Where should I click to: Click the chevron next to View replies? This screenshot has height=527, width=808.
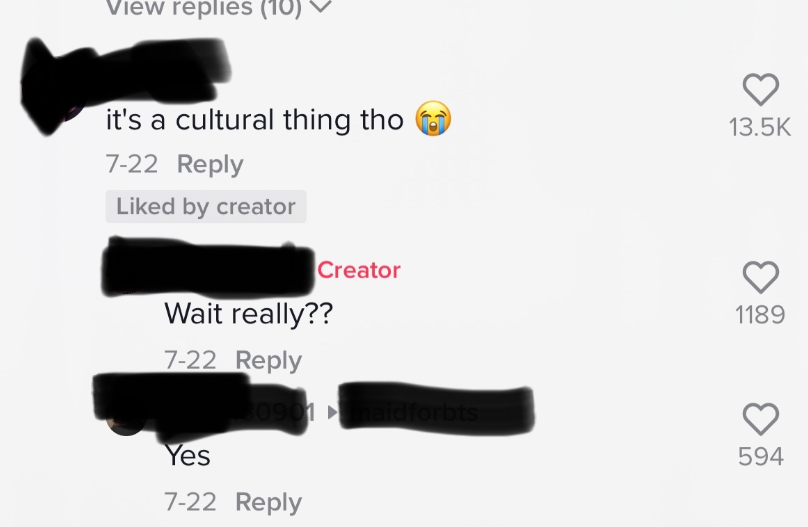coord(321,6)
